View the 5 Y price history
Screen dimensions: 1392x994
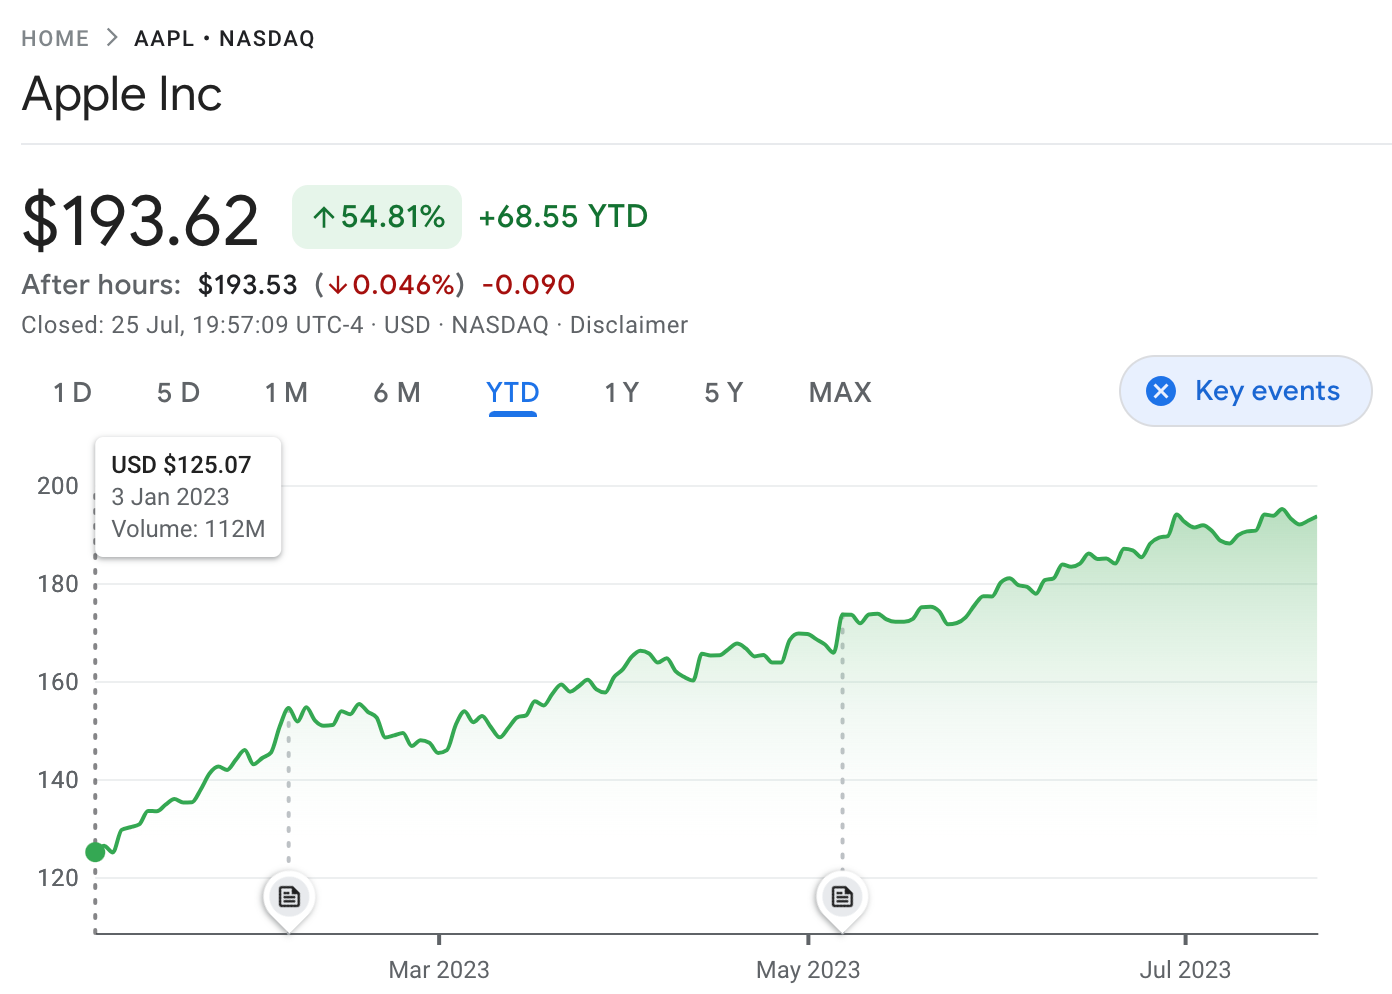click(x=724, y=393)
